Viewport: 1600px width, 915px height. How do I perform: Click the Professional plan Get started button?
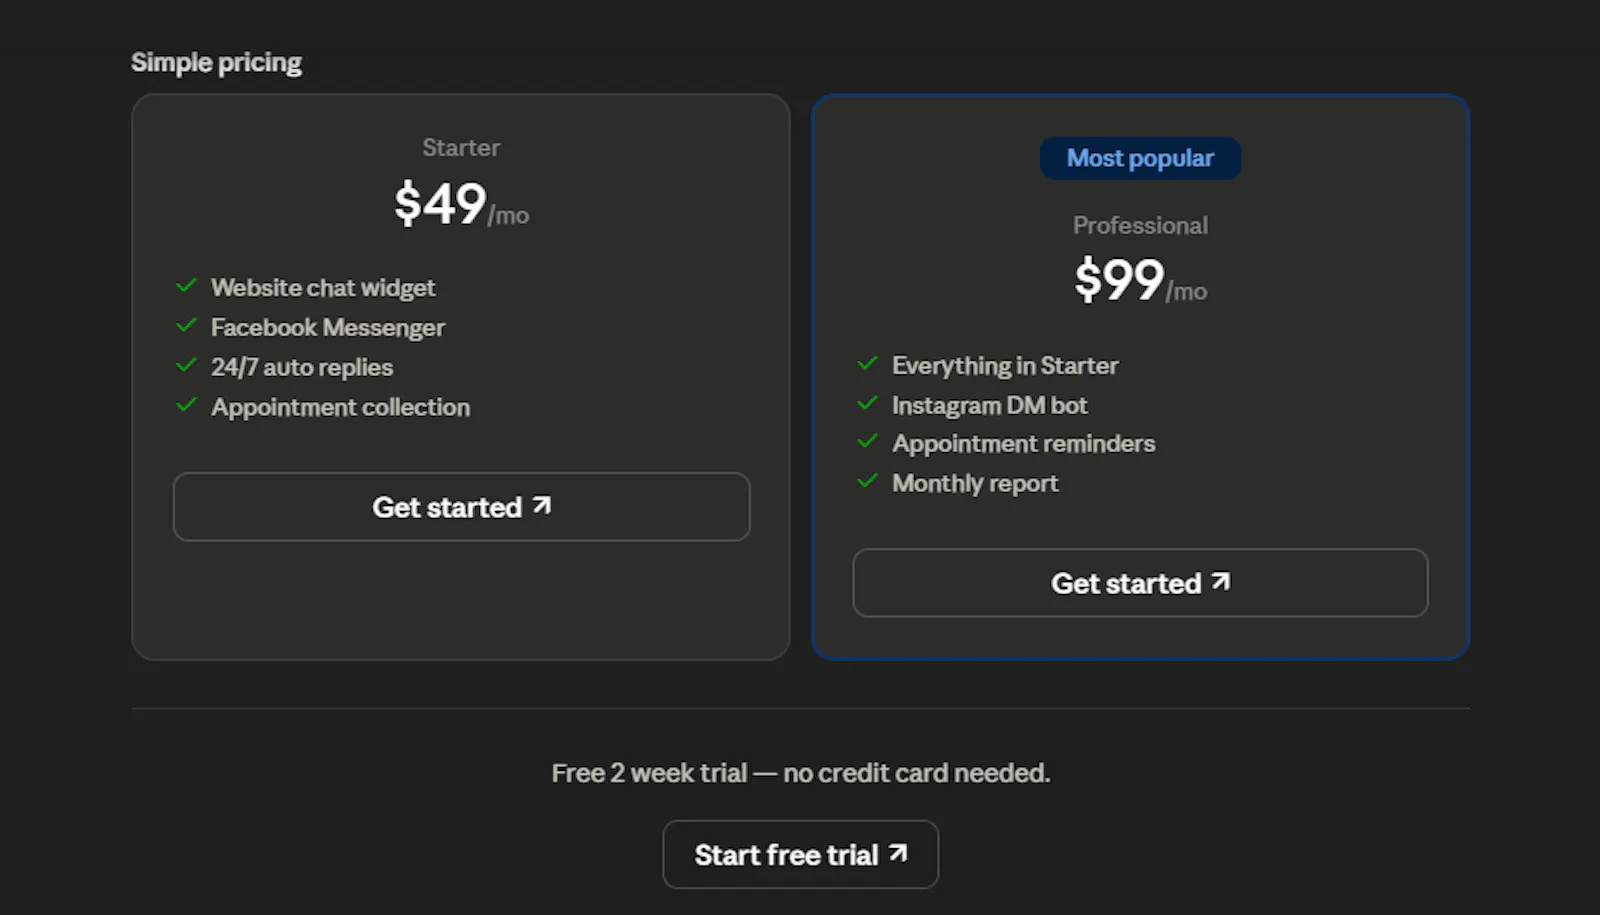(x=1140, y=583)
